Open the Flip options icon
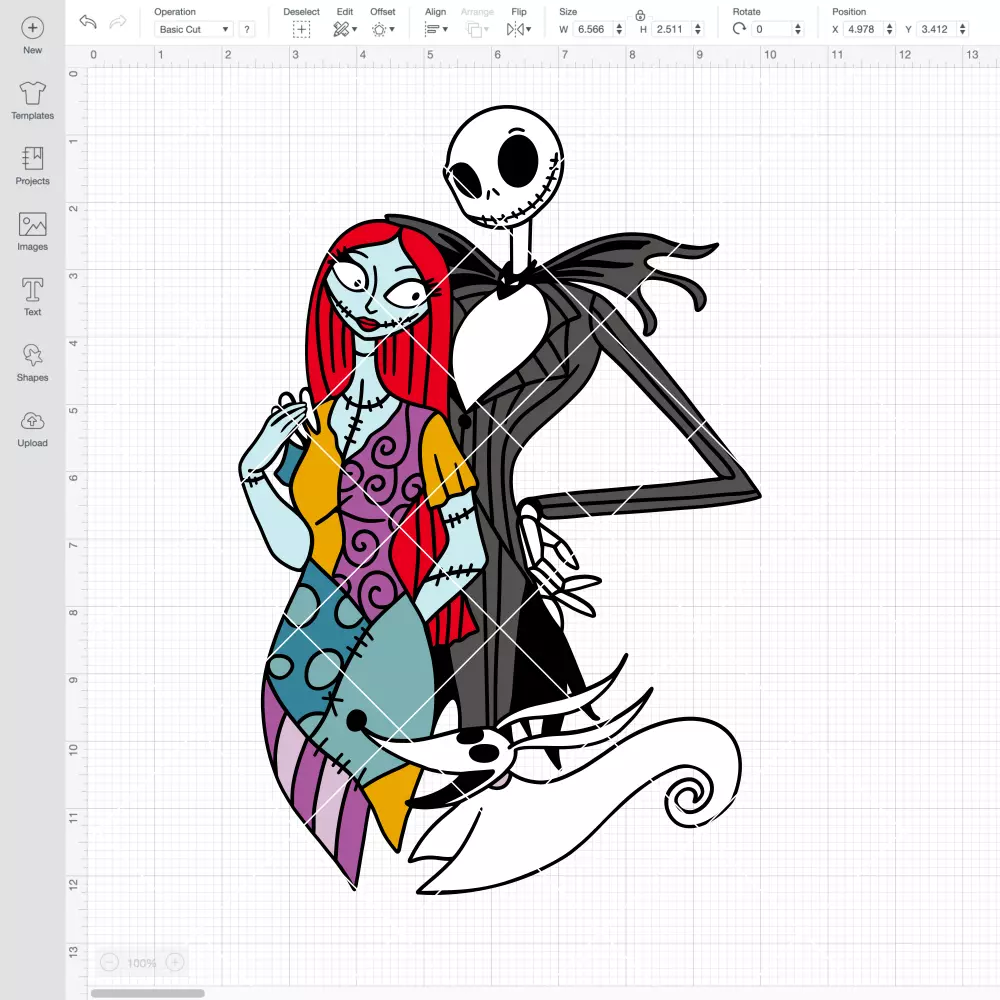 (515, 29)
